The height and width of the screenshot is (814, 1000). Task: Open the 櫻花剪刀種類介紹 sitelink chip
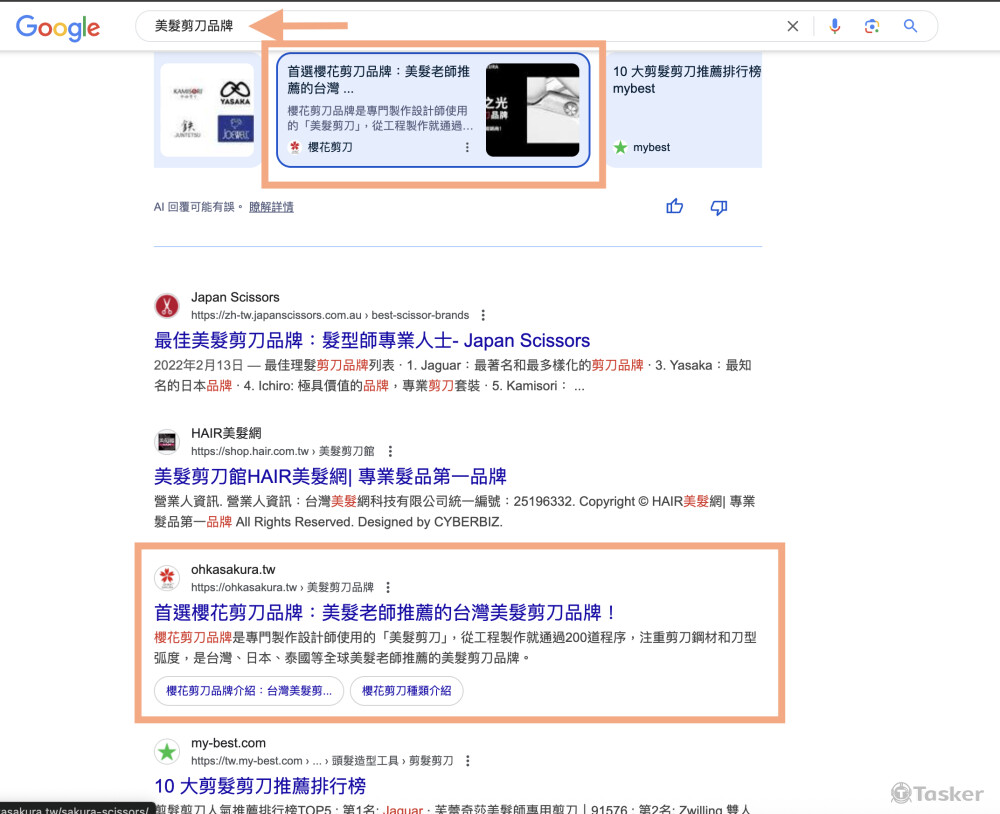[407, 691]
